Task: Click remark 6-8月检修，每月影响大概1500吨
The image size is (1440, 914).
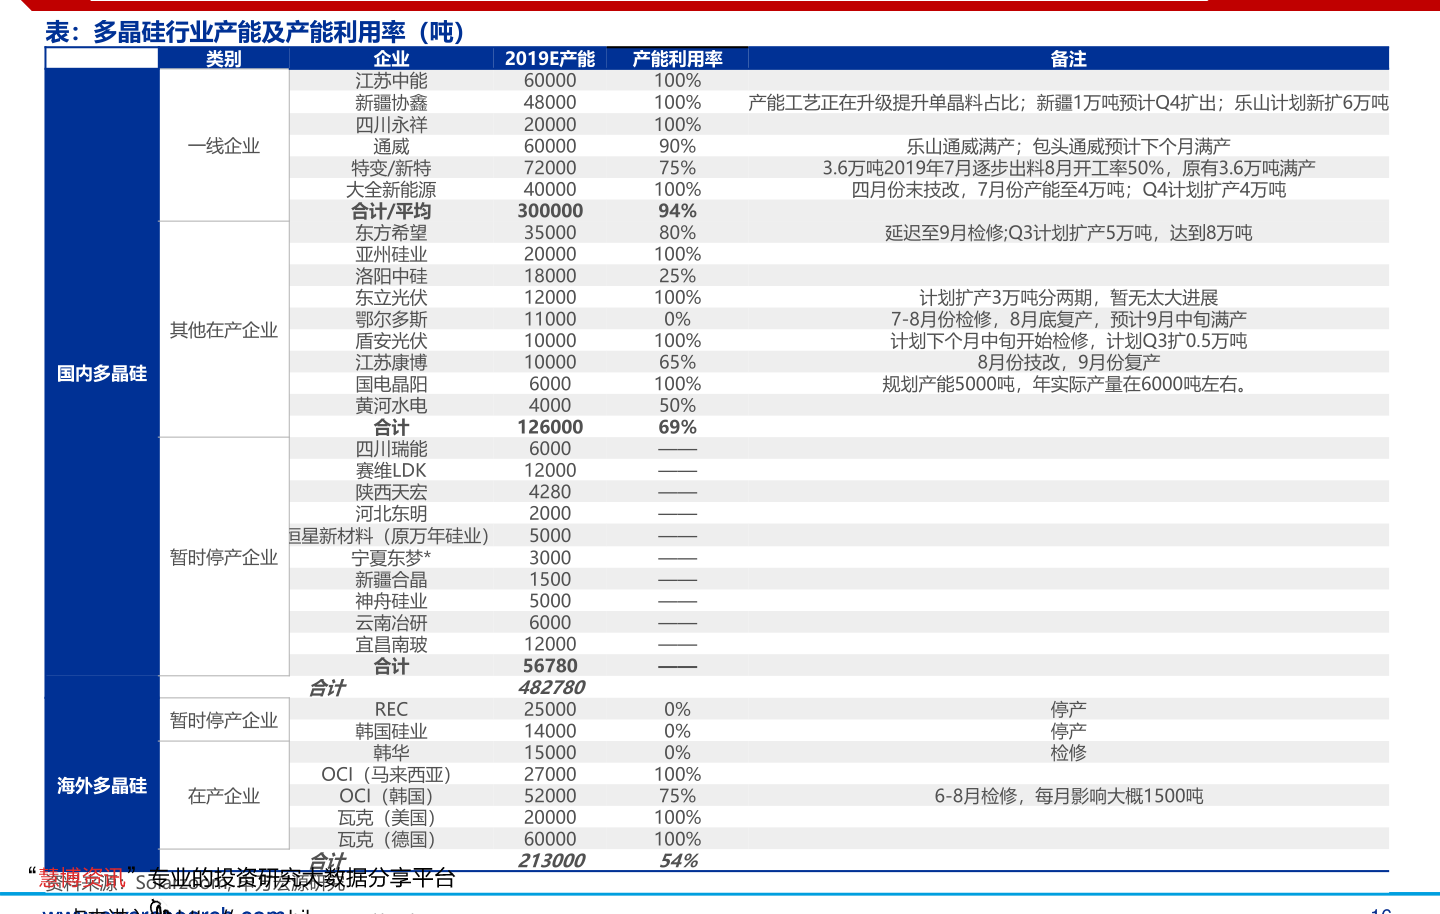Action: 1068,796
